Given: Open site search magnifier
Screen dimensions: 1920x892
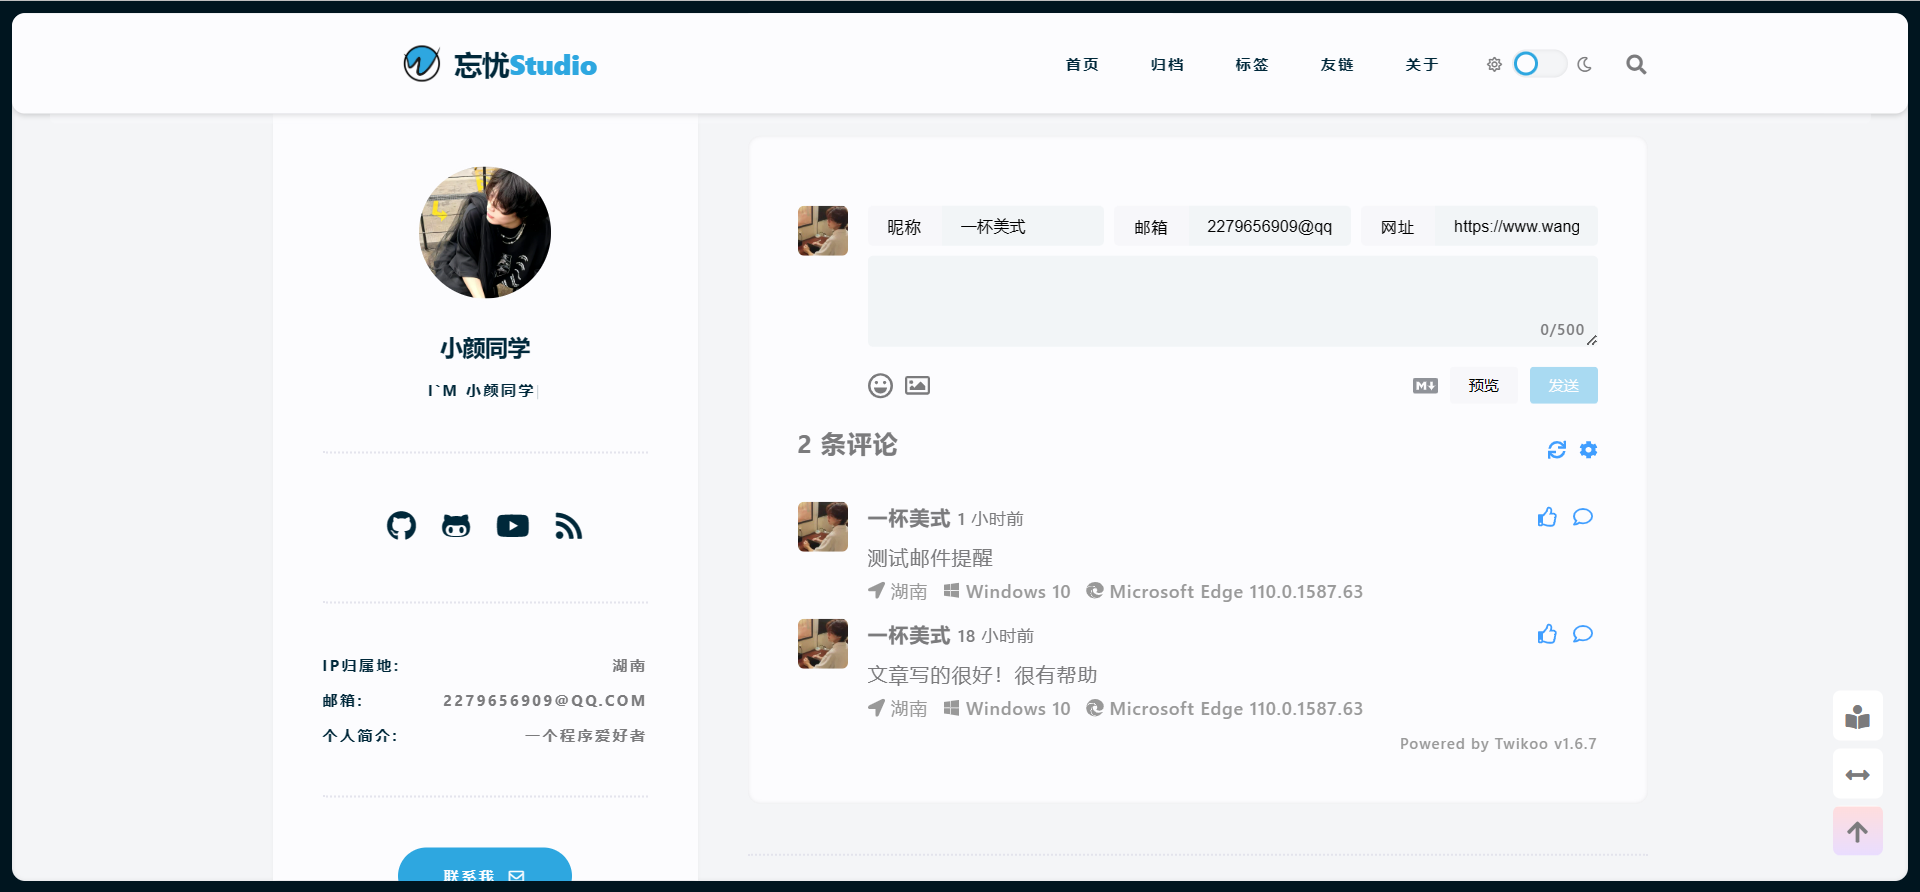Looking at the screenshot, I should coord(1636,64).
